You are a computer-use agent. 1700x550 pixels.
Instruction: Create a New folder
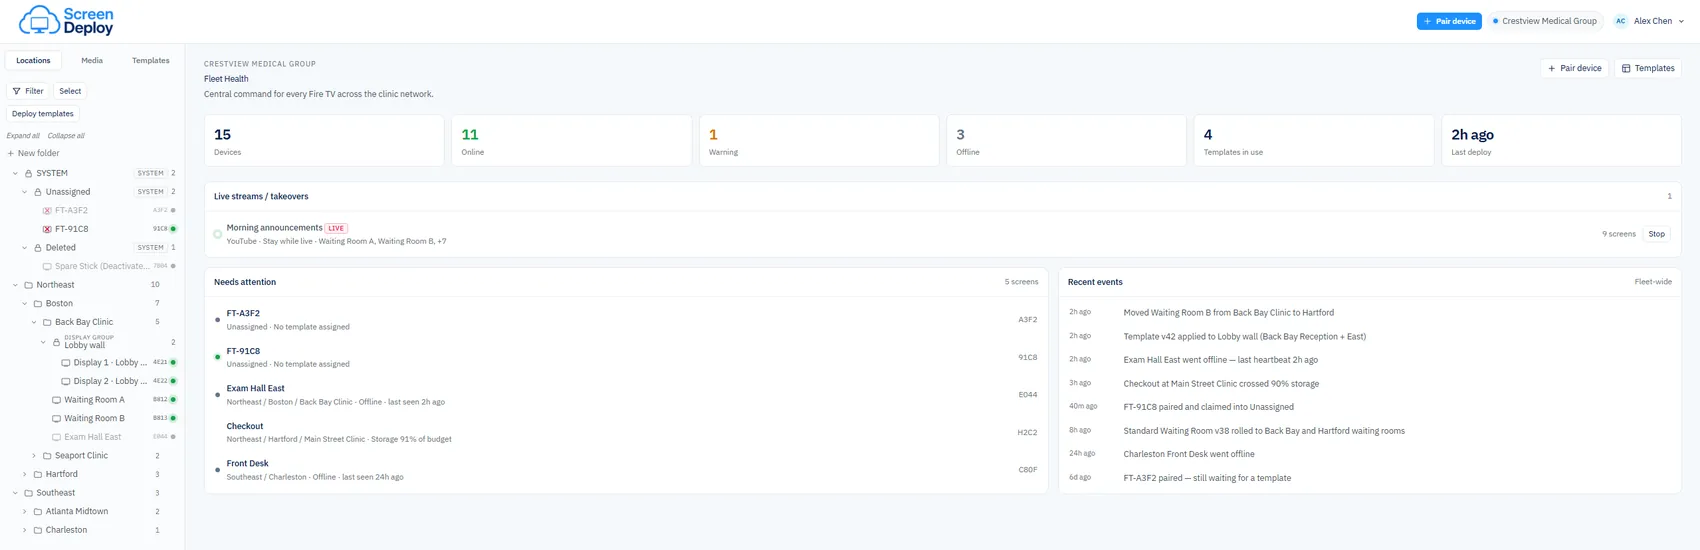click(33, 154)
